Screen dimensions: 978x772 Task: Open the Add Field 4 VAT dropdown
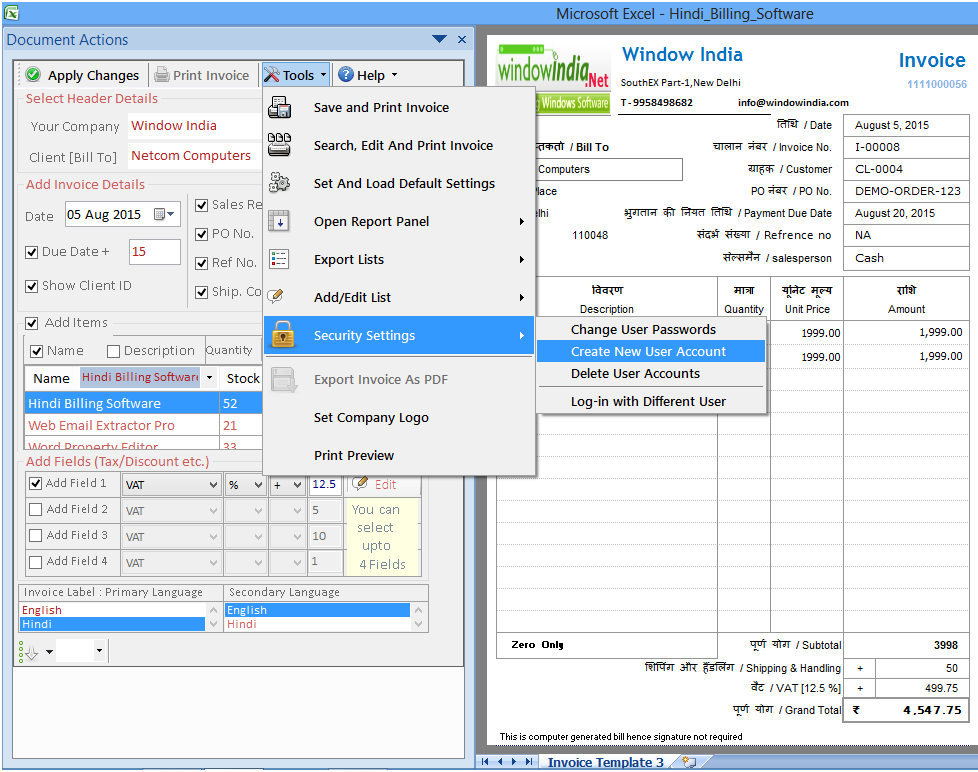click(x=213, y=563)
